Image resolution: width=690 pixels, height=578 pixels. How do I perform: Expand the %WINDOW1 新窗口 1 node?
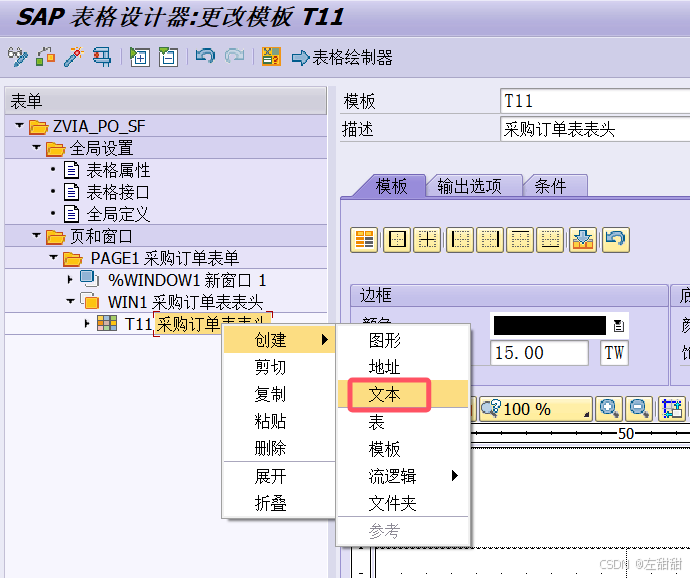[70, 280]
